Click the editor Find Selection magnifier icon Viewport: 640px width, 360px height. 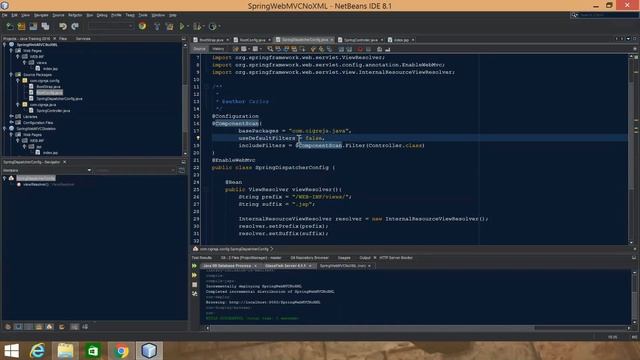pos(270,49)
